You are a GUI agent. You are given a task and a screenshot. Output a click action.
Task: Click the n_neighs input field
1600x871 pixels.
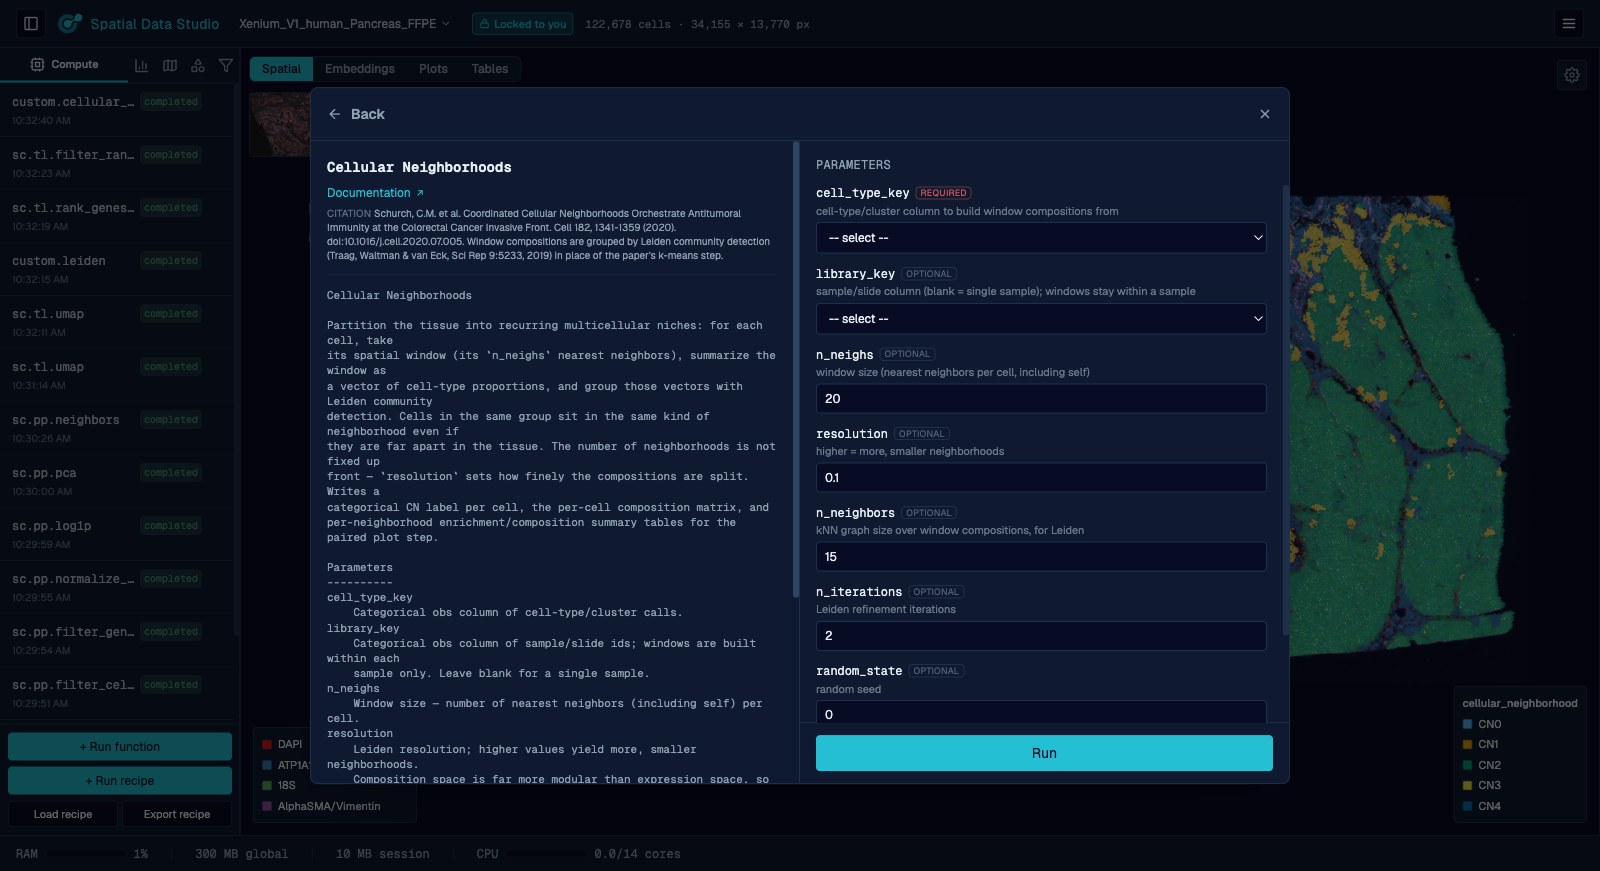[1041, 398]
